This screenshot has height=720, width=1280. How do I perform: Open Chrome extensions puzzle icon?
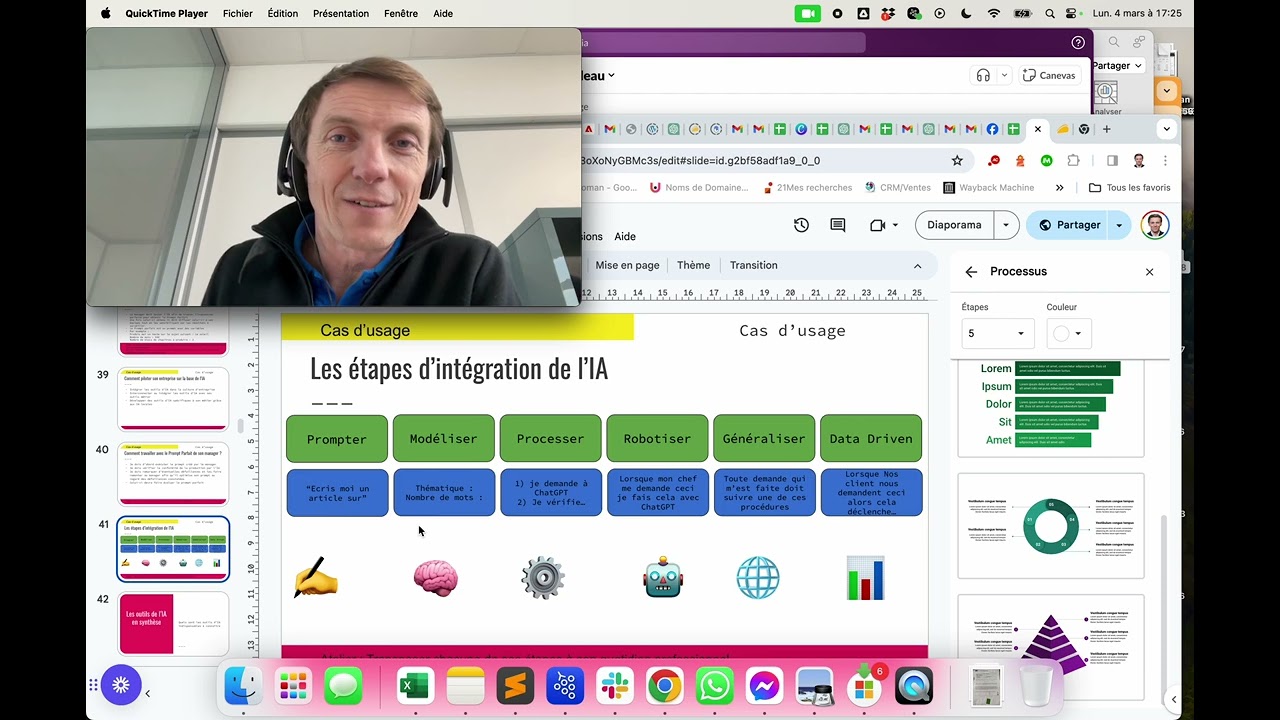[1074, 160]
